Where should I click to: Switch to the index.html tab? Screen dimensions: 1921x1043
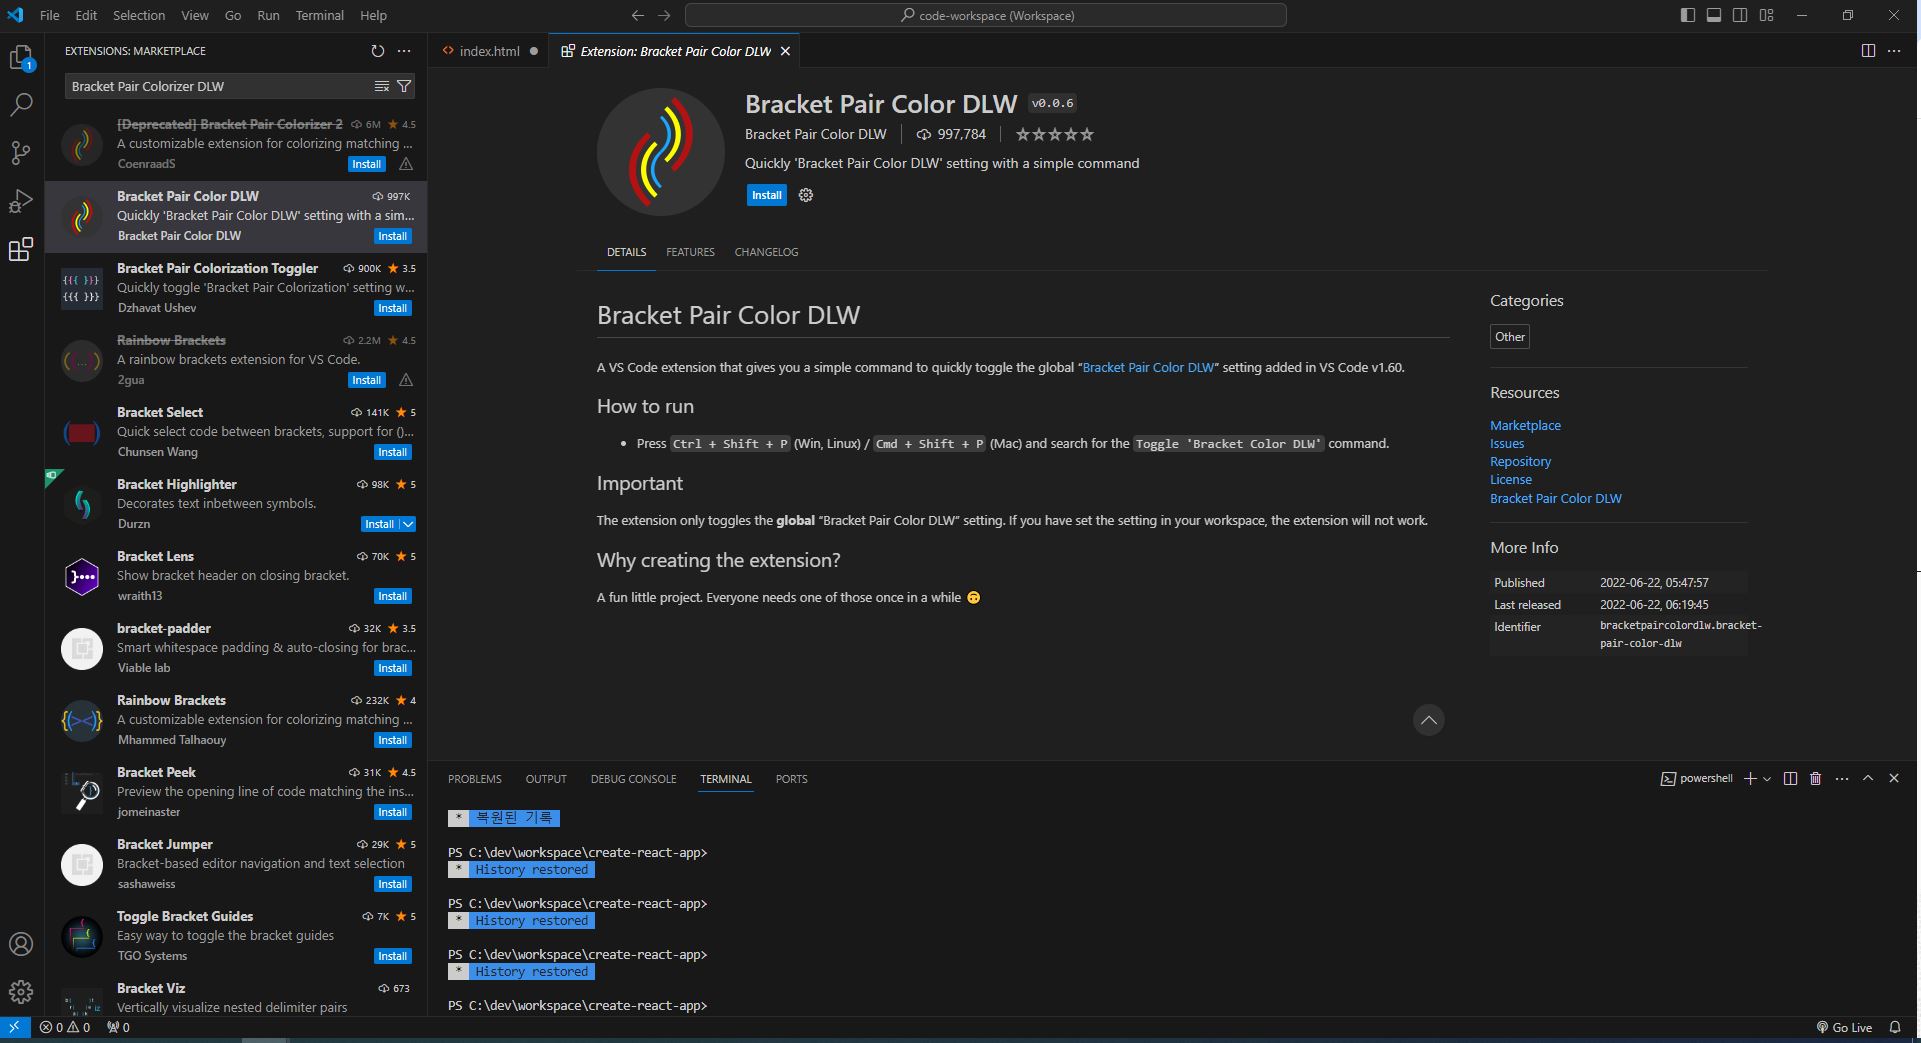click(x=489, y=51)
